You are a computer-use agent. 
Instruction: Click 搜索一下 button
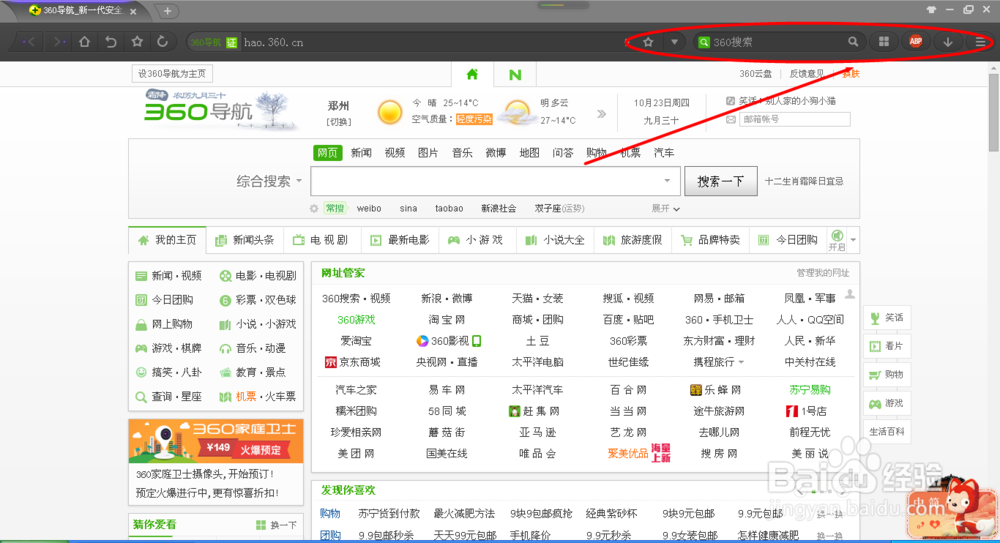click(x=721, y=181)
